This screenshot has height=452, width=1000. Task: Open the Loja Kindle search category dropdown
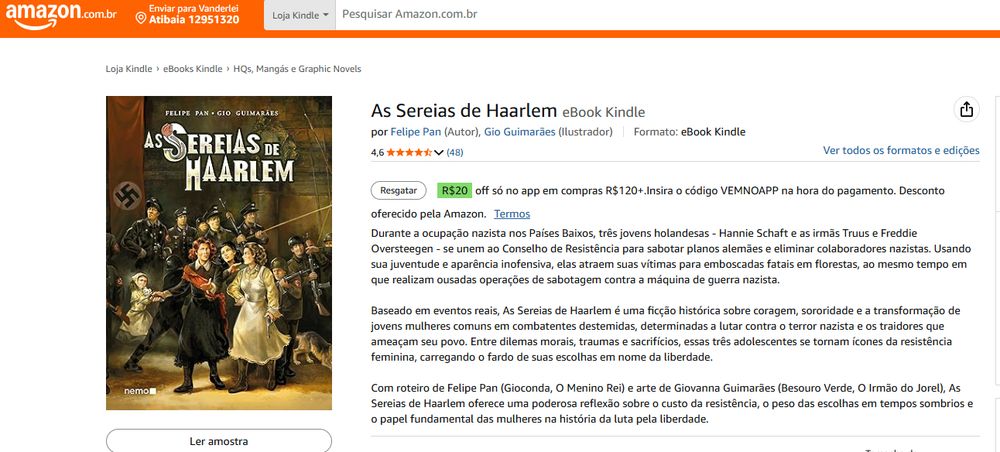tap(300, 15)
